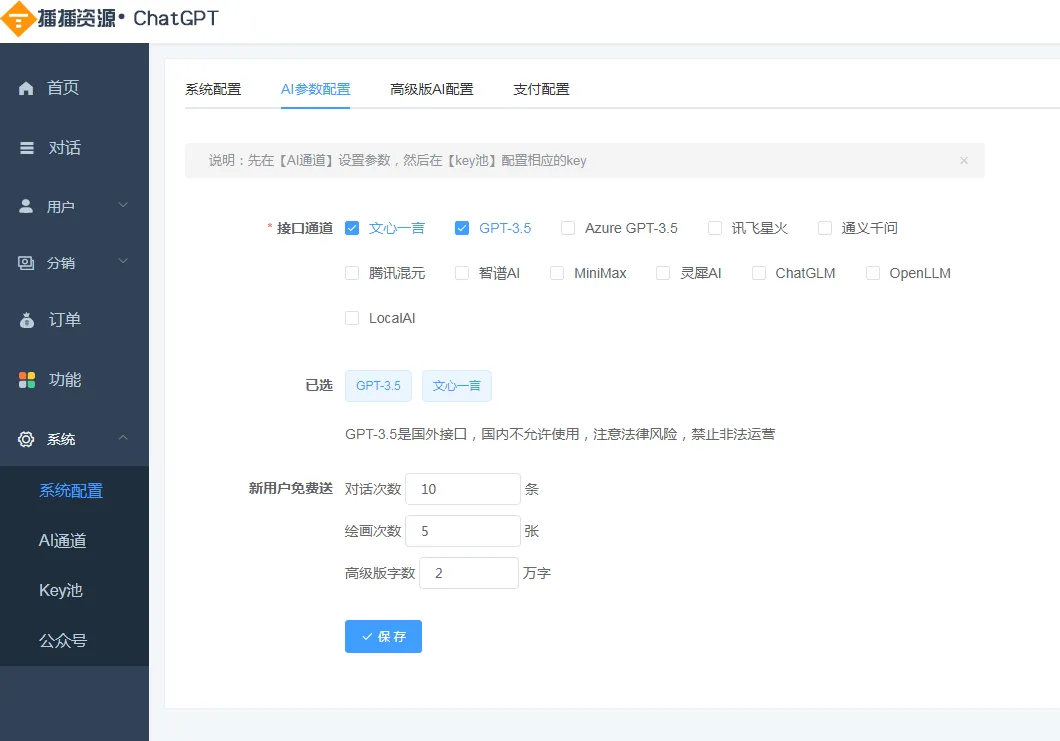Open Key池 in the sidebar menu
Image resolution: width=1060 pixels, height=741 pixels.
point(59,590)
